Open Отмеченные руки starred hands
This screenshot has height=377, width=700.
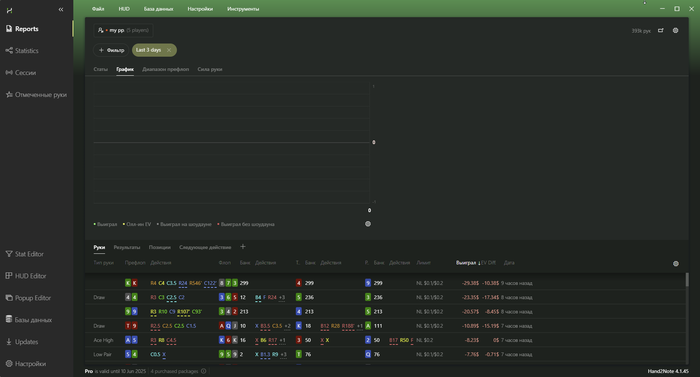(36, 95)
